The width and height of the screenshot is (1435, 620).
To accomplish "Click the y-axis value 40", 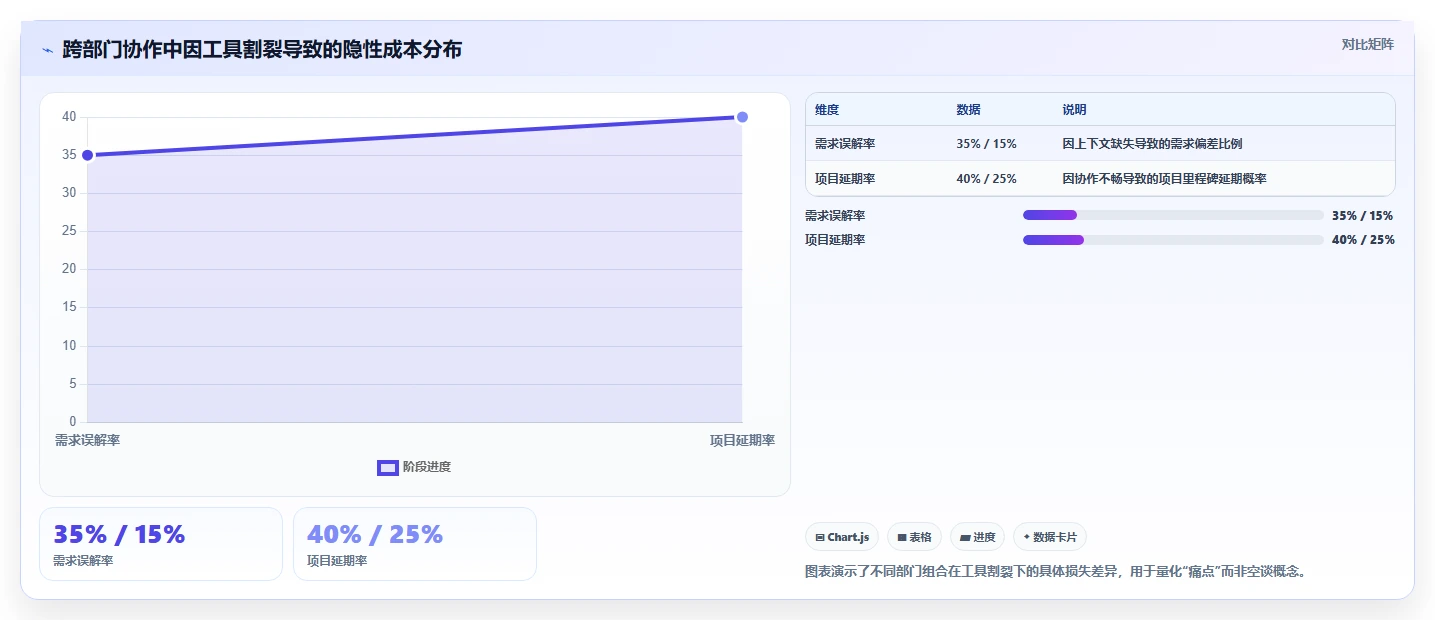I will pos(69,117).
